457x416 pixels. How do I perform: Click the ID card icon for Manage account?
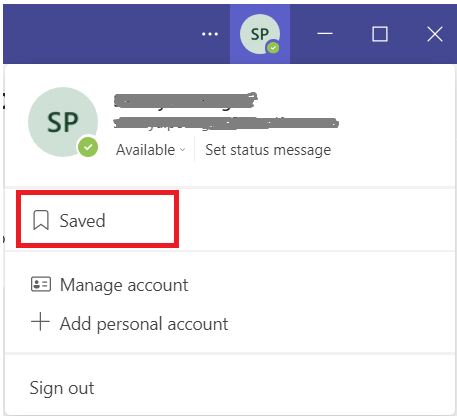pos(41,284)
